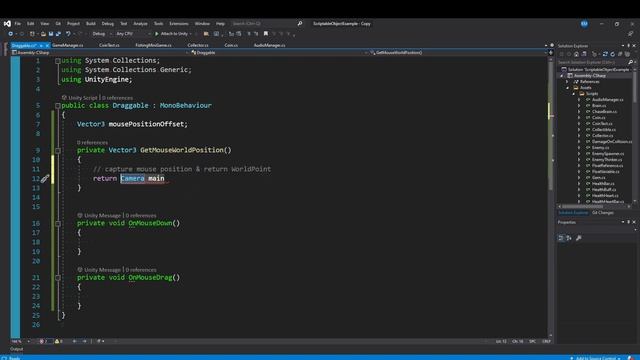Click the Open File toolbar icon

pos(43,34)
